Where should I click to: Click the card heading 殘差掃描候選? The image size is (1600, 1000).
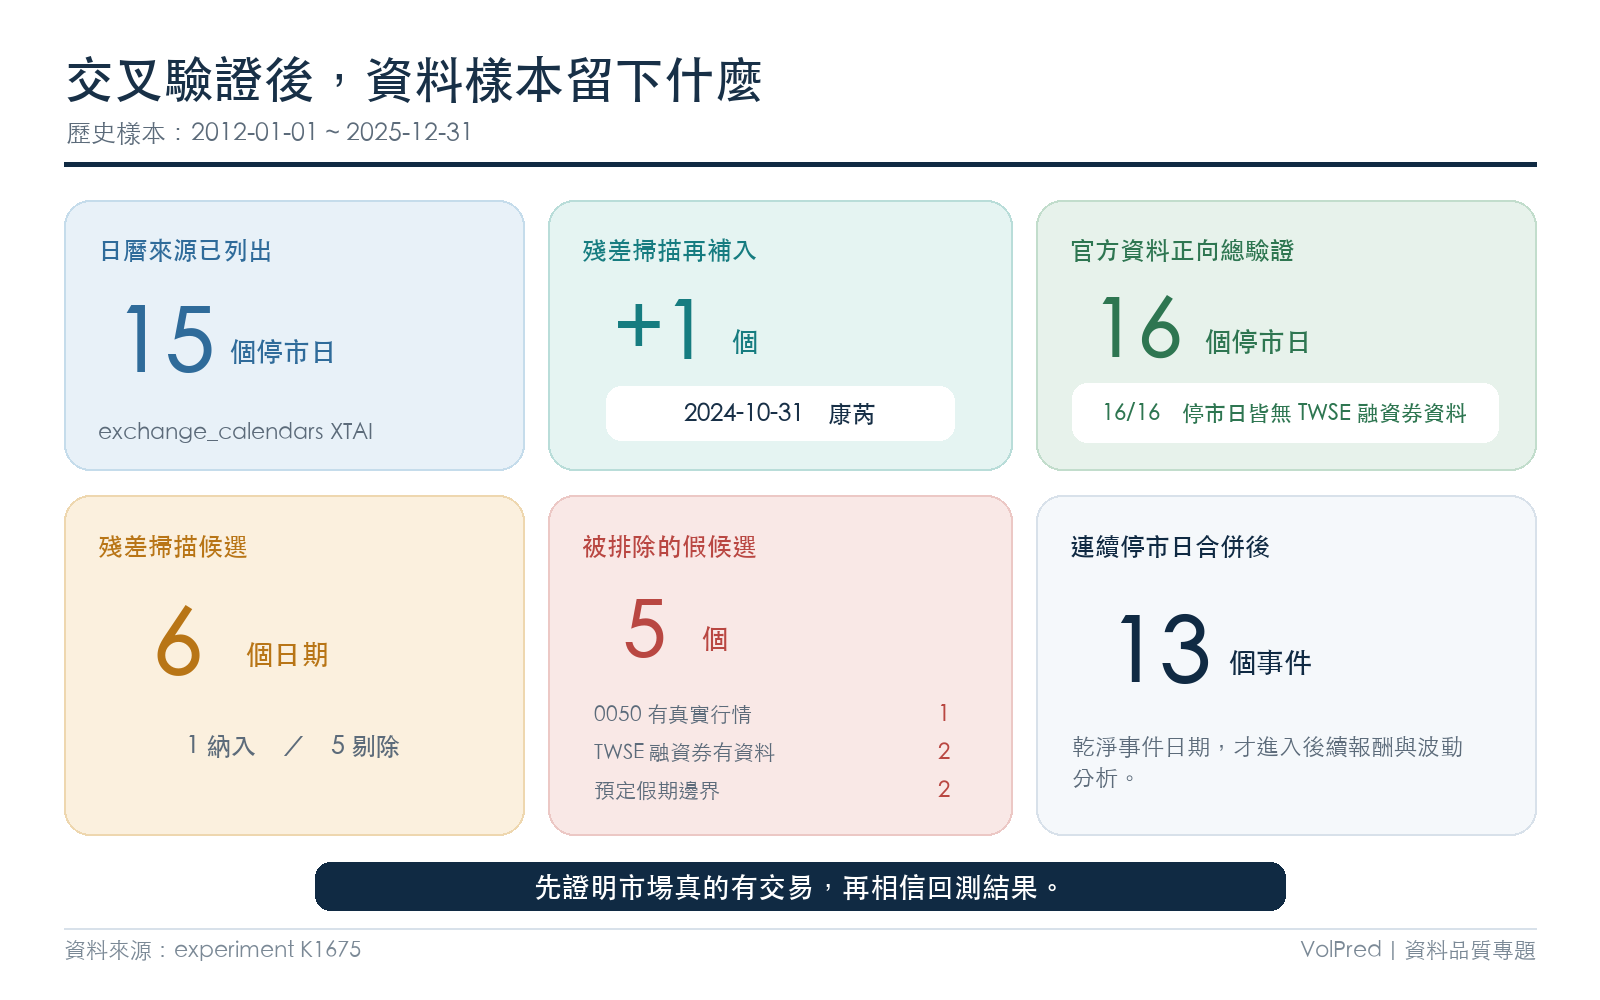tap(173, 547)
